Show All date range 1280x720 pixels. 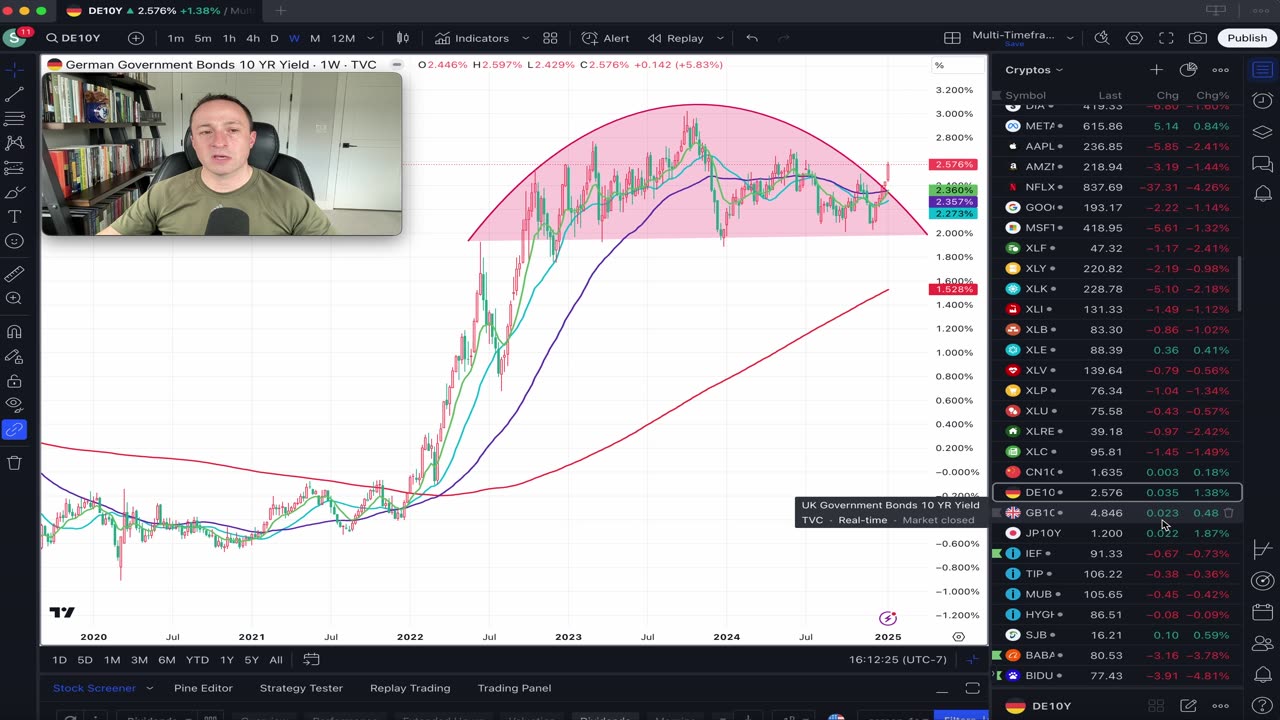[276, 660]
